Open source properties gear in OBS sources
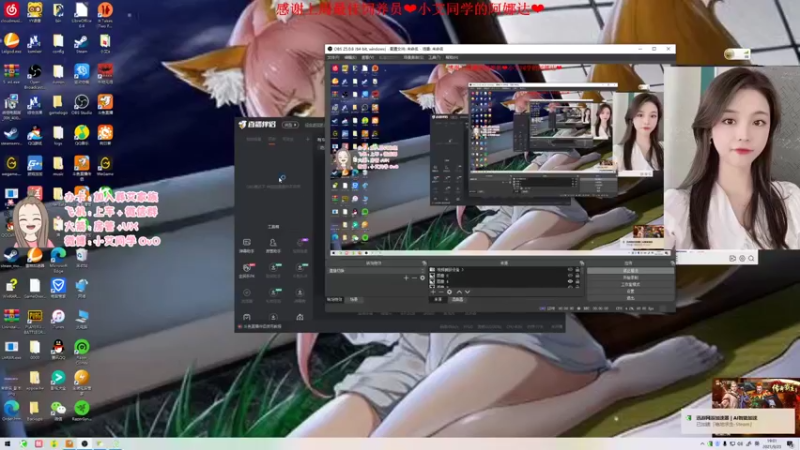The image size is (800, 450). click(449, 292)
